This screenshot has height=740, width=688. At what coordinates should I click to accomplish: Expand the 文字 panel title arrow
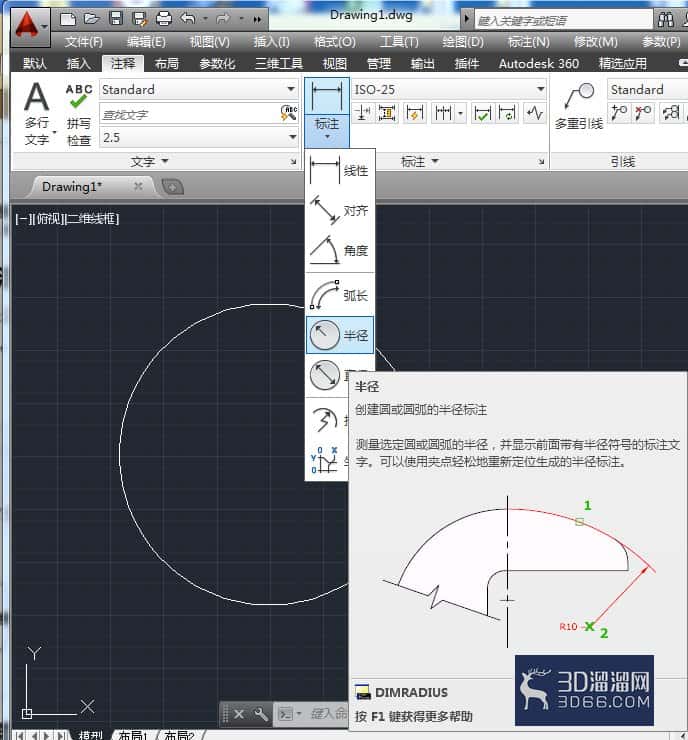[165, 161]
